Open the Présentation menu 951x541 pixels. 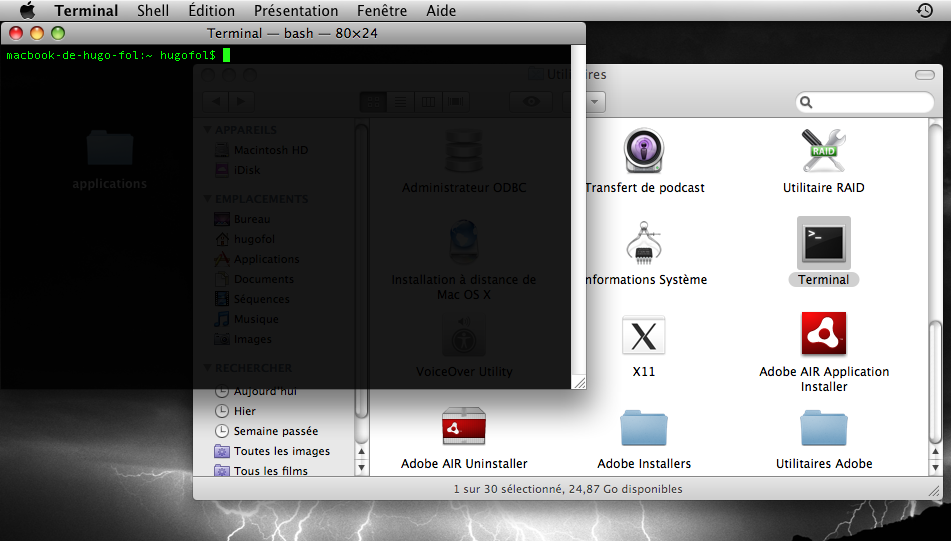[296, 10]
